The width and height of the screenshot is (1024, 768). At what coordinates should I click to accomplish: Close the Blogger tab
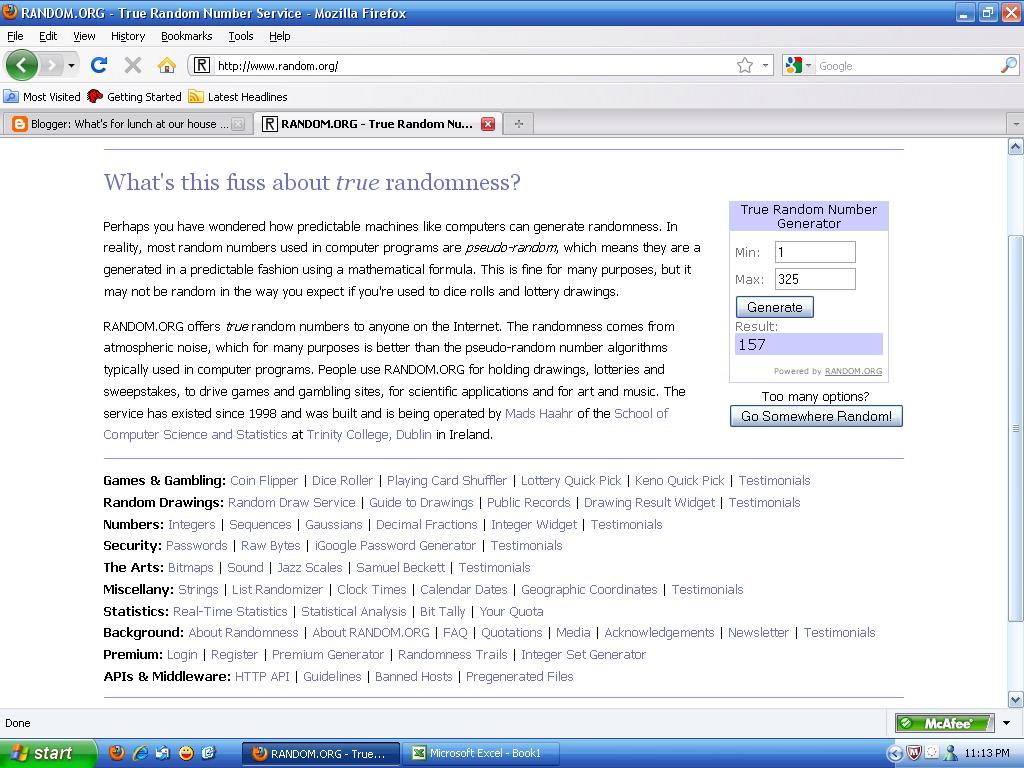point(238,123)
